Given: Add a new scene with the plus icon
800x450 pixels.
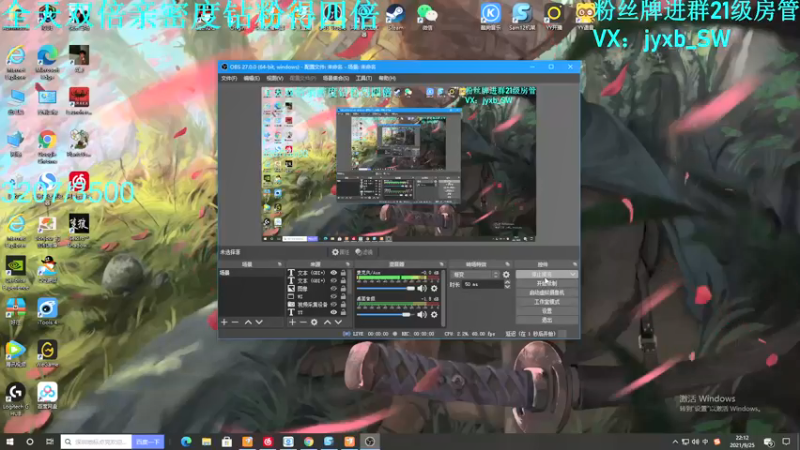Looking at the screenshot, I should point(224,322).
